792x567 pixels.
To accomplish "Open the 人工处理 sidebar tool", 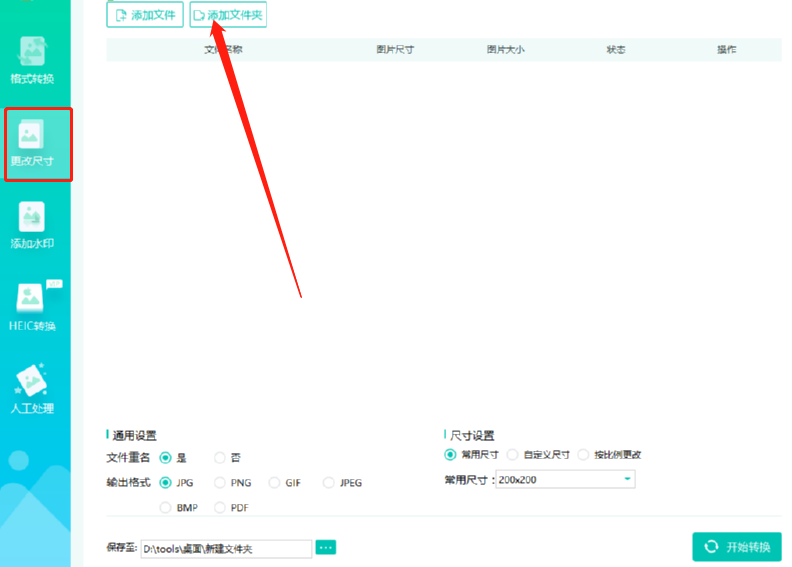I will coord(32,389).
